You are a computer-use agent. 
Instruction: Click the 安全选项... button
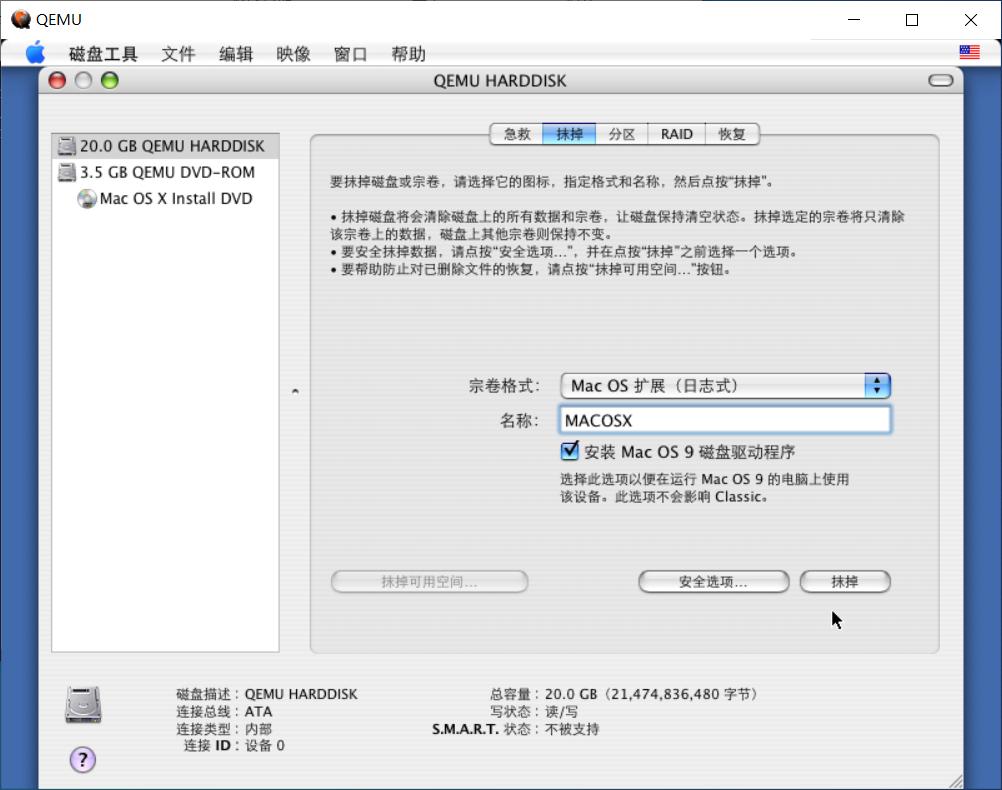pyautogui.click(x=713, y=582)
